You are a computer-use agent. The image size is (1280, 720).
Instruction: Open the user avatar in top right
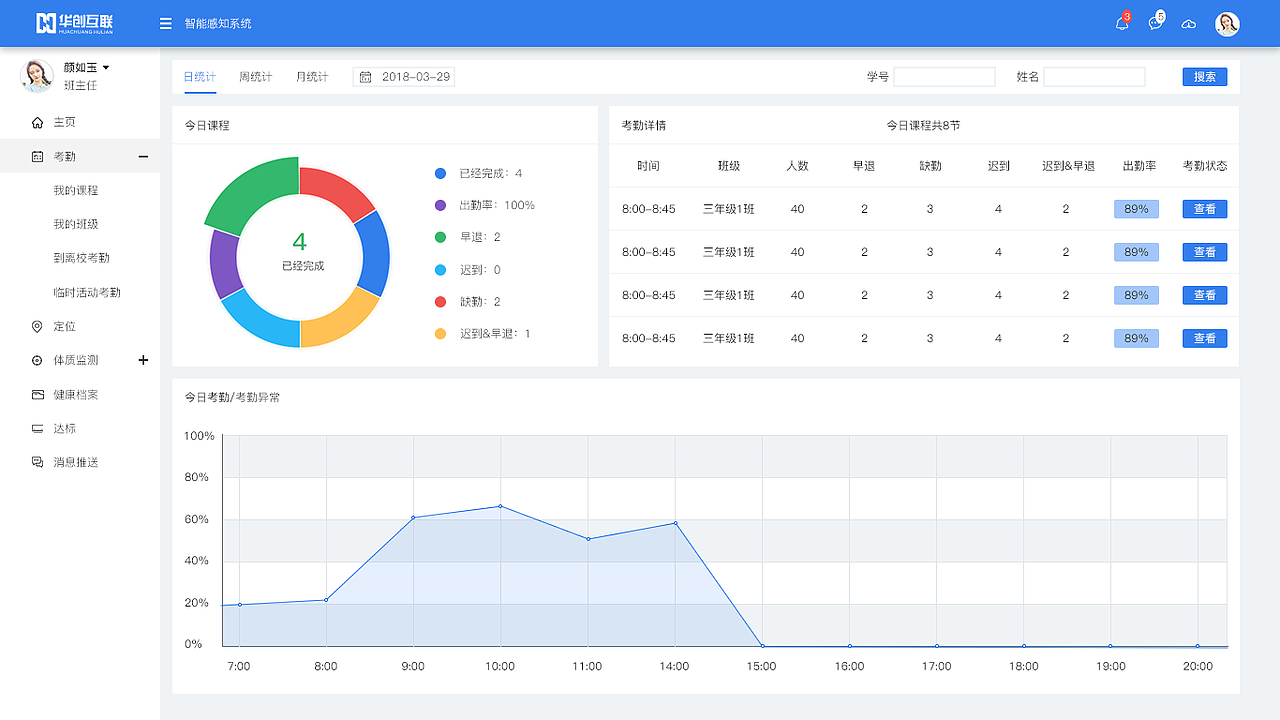click(x=1227, y=24)
